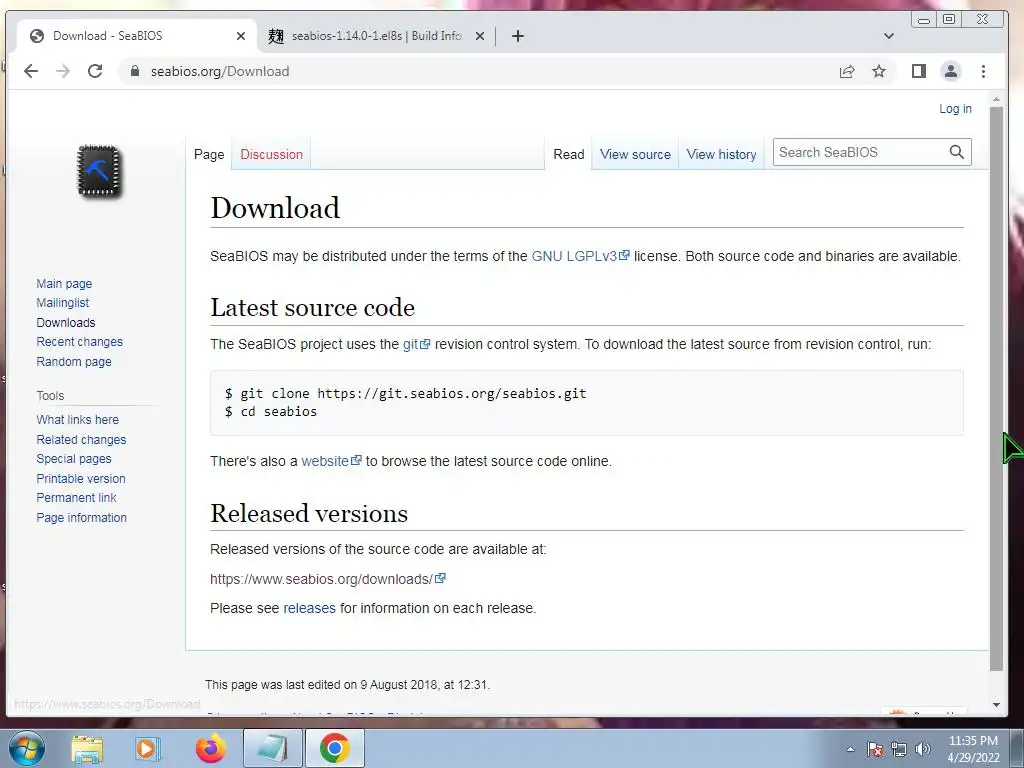Click the Action Center flag icon
This screenshot has height=768, width=1024.
(x=875, y=749)
